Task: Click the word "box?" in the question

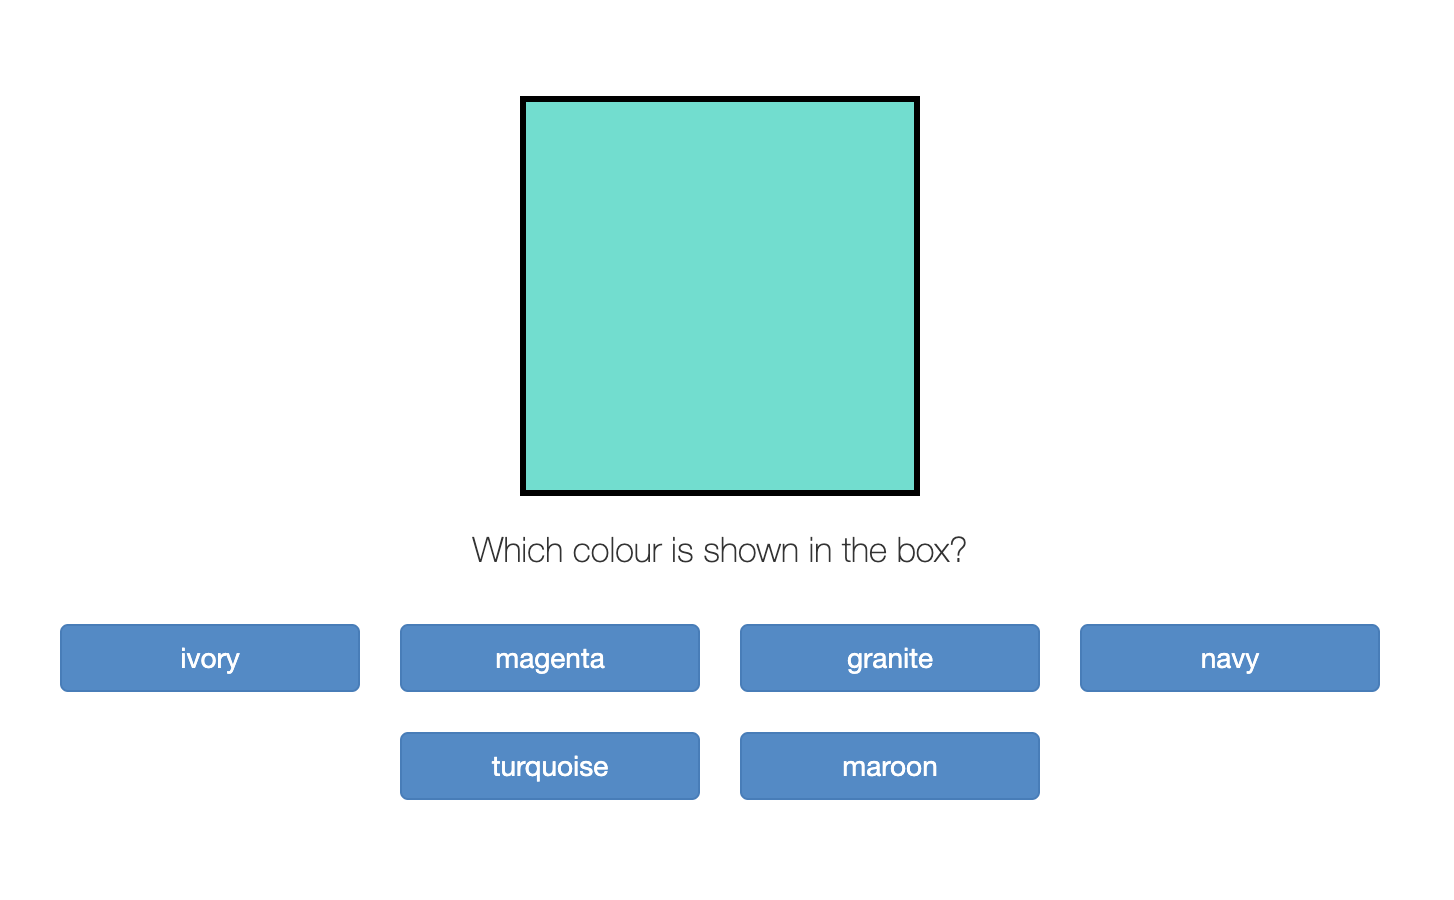Action: tap(931, 551)
